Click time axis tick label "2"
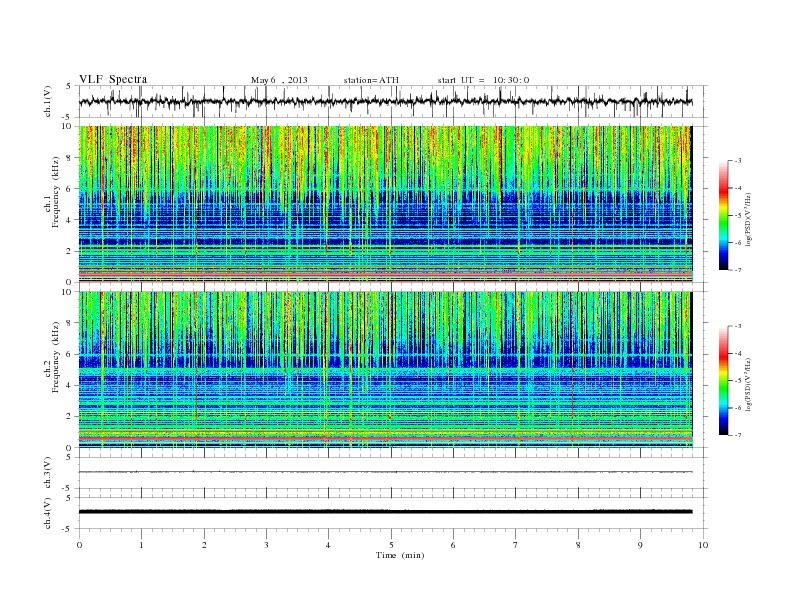The height and width of the screenshot is (612, 792). [204, 545]
